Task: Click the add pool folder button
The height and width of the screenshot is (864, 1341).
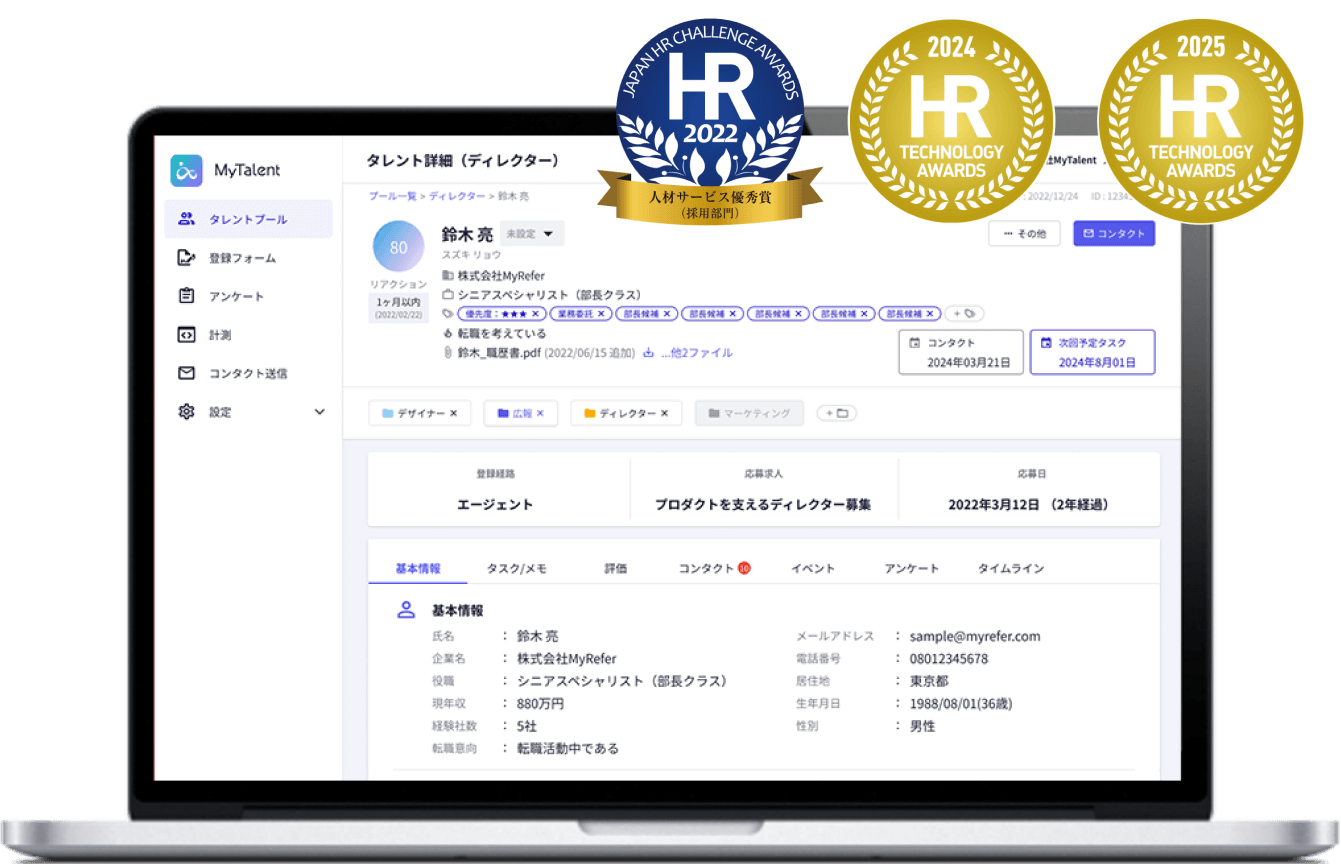Action: click(836, 413)
